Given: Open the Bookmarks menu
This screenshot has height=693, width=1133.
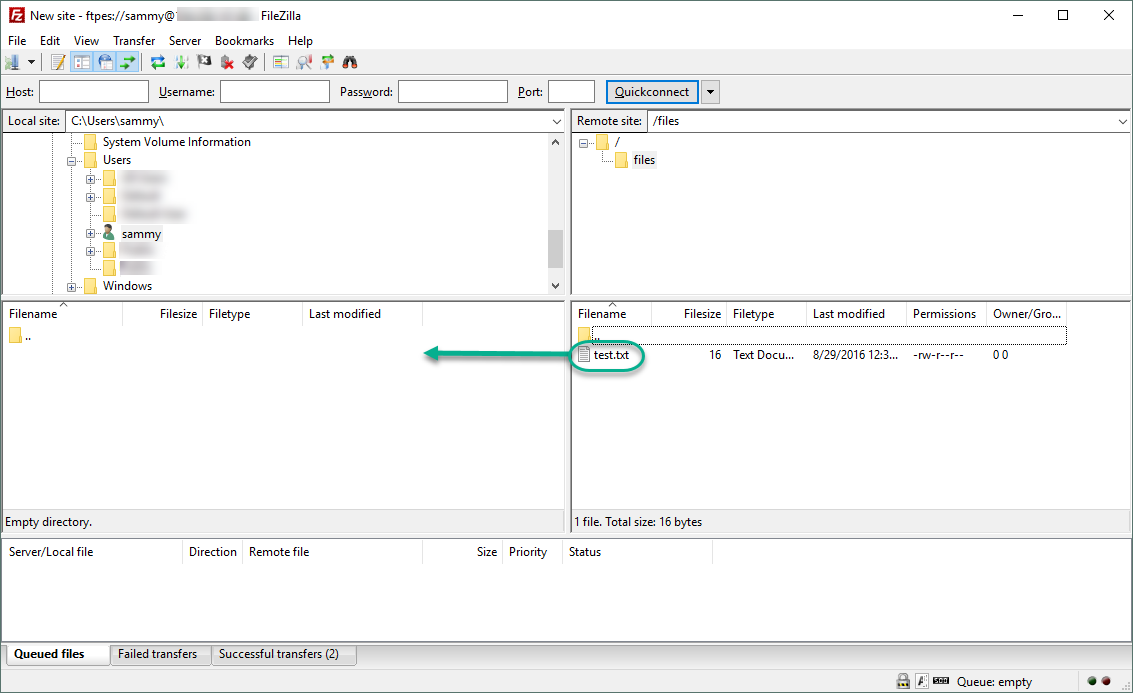Looking at the screenshot, I should (244, 40).
